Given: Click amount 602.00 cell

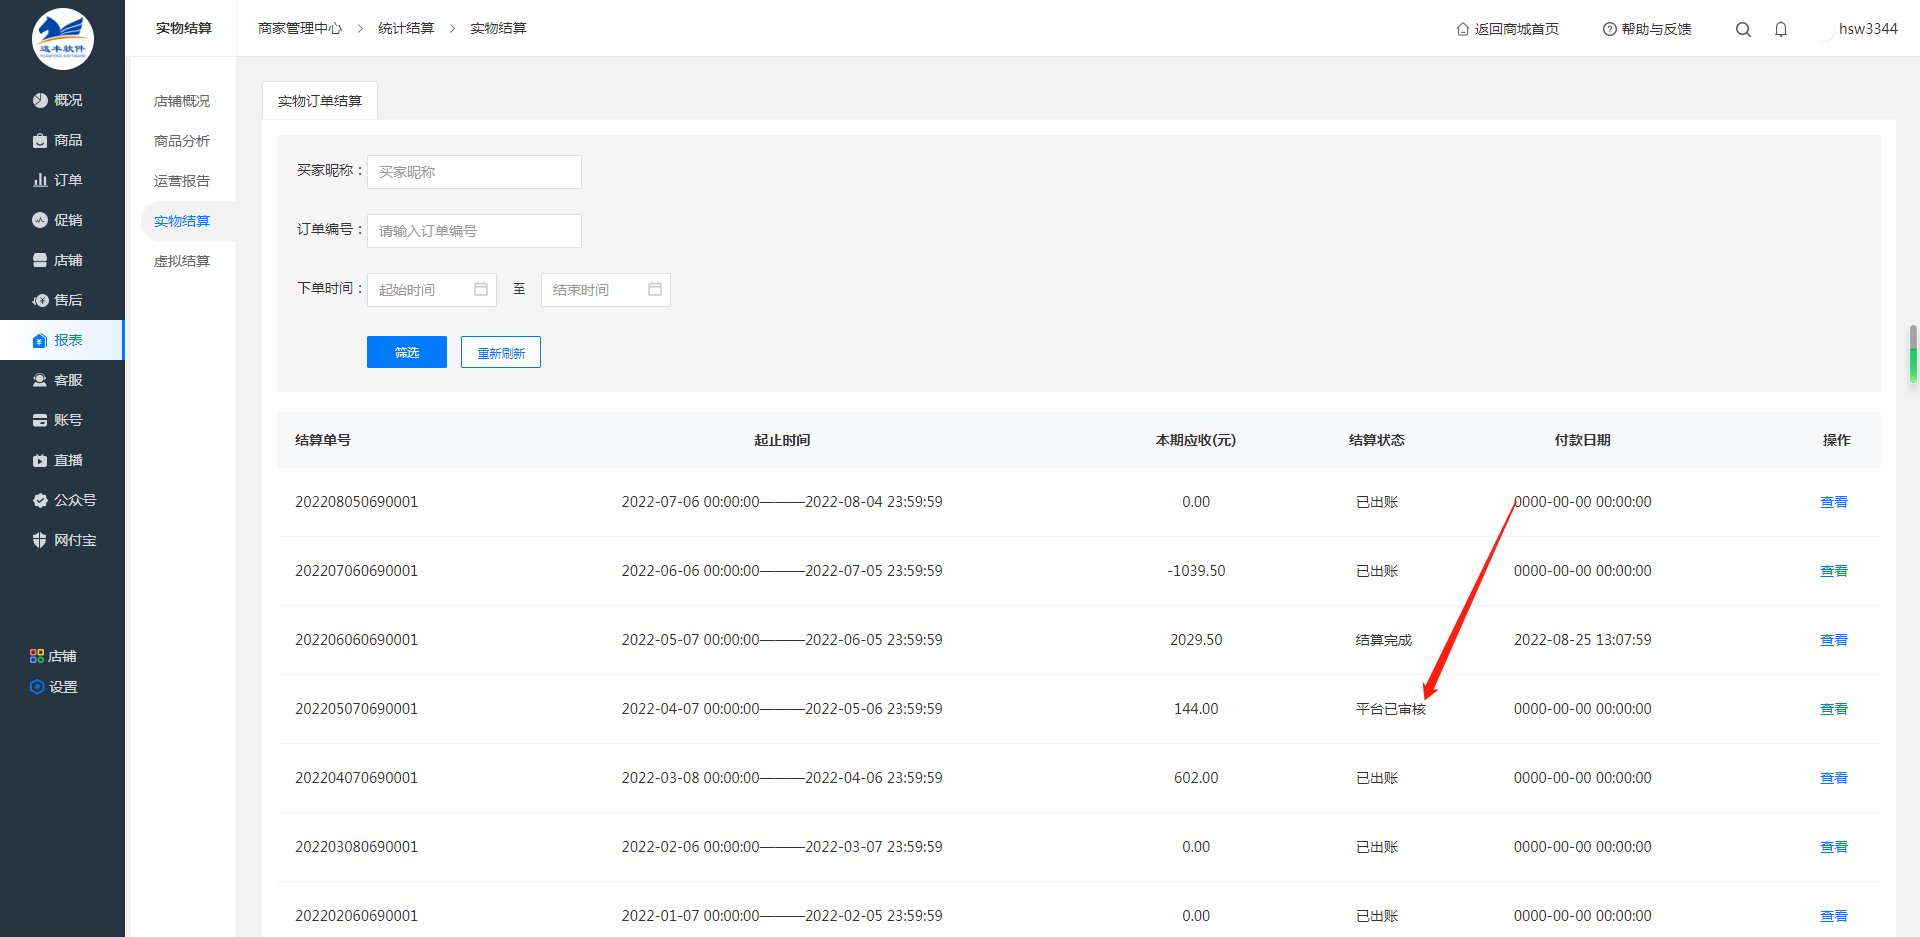Looking at the screenshot, I should [1196, 778].
